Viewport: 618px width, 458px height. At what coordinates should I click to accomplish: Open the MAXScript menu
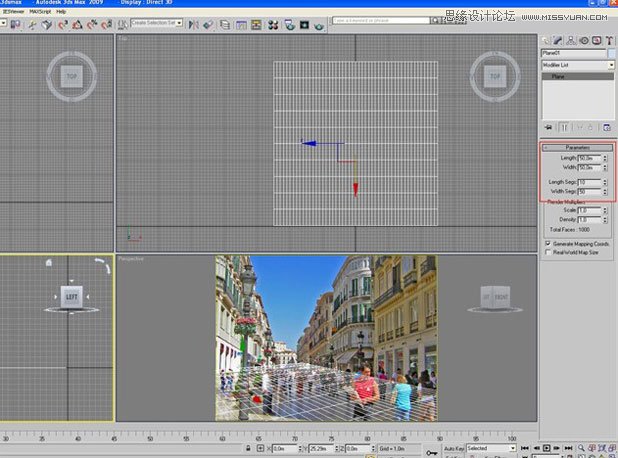click(x=40, y=12)
